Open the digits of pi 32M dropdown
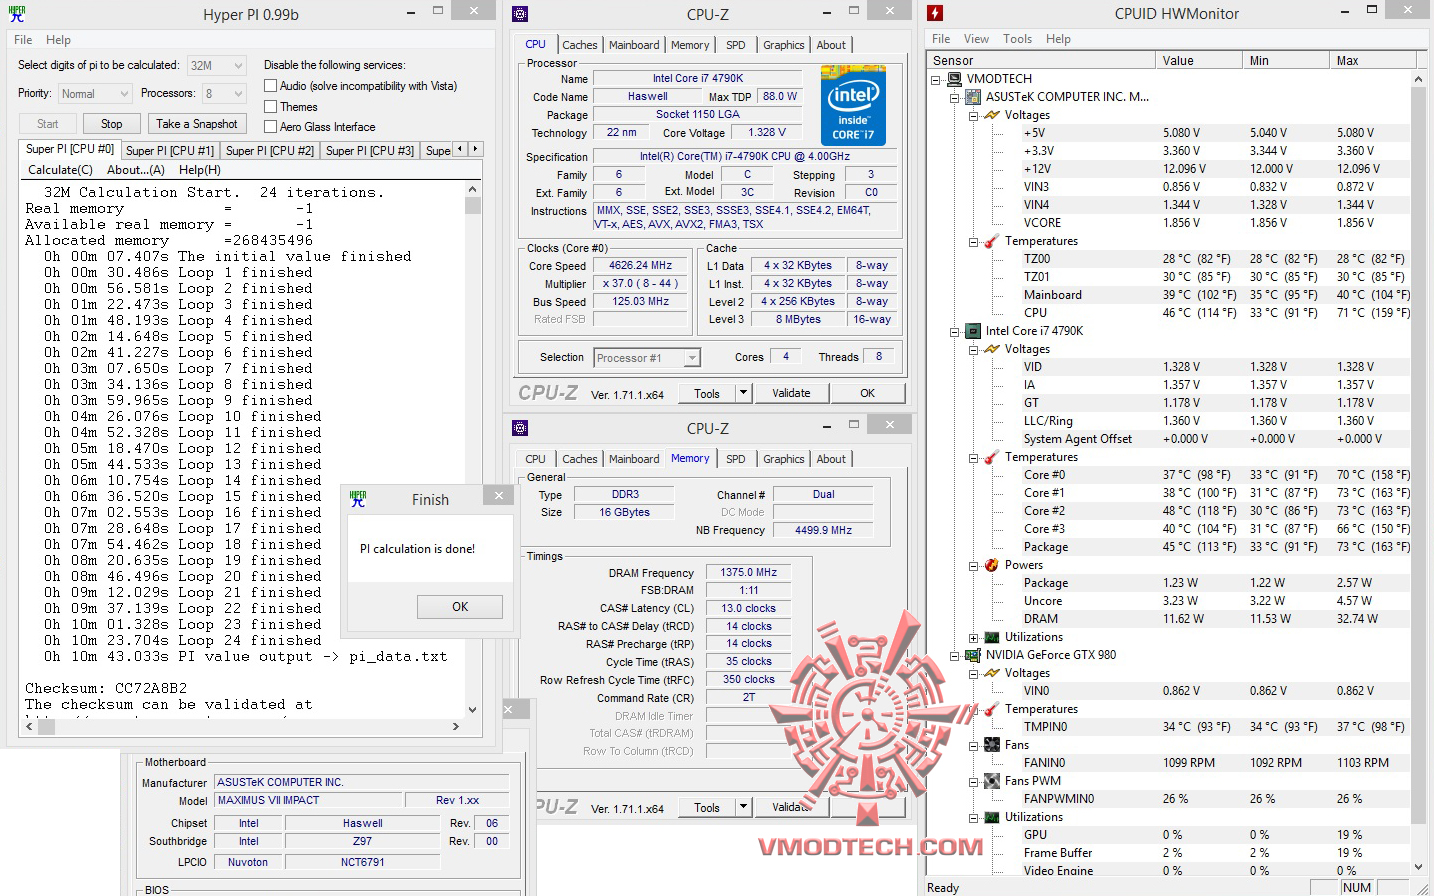The height and width of the screenshot is (896, 1434). click(x=216, y=66)
